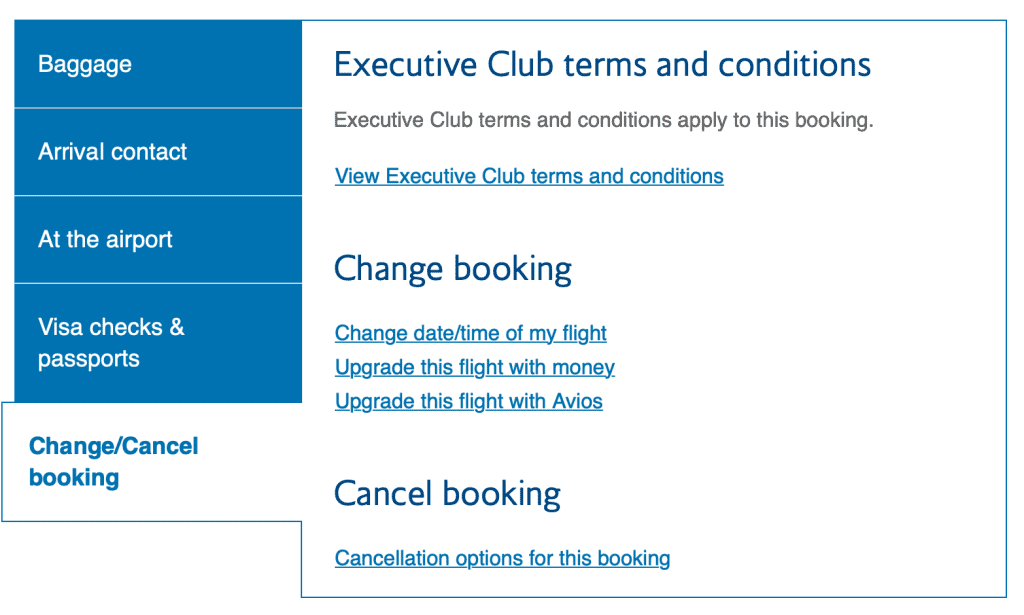View Executive Club terms and conditions link
Image resolution: width=1024 pixels, height=615 pixels.
(x=529, y=176)
